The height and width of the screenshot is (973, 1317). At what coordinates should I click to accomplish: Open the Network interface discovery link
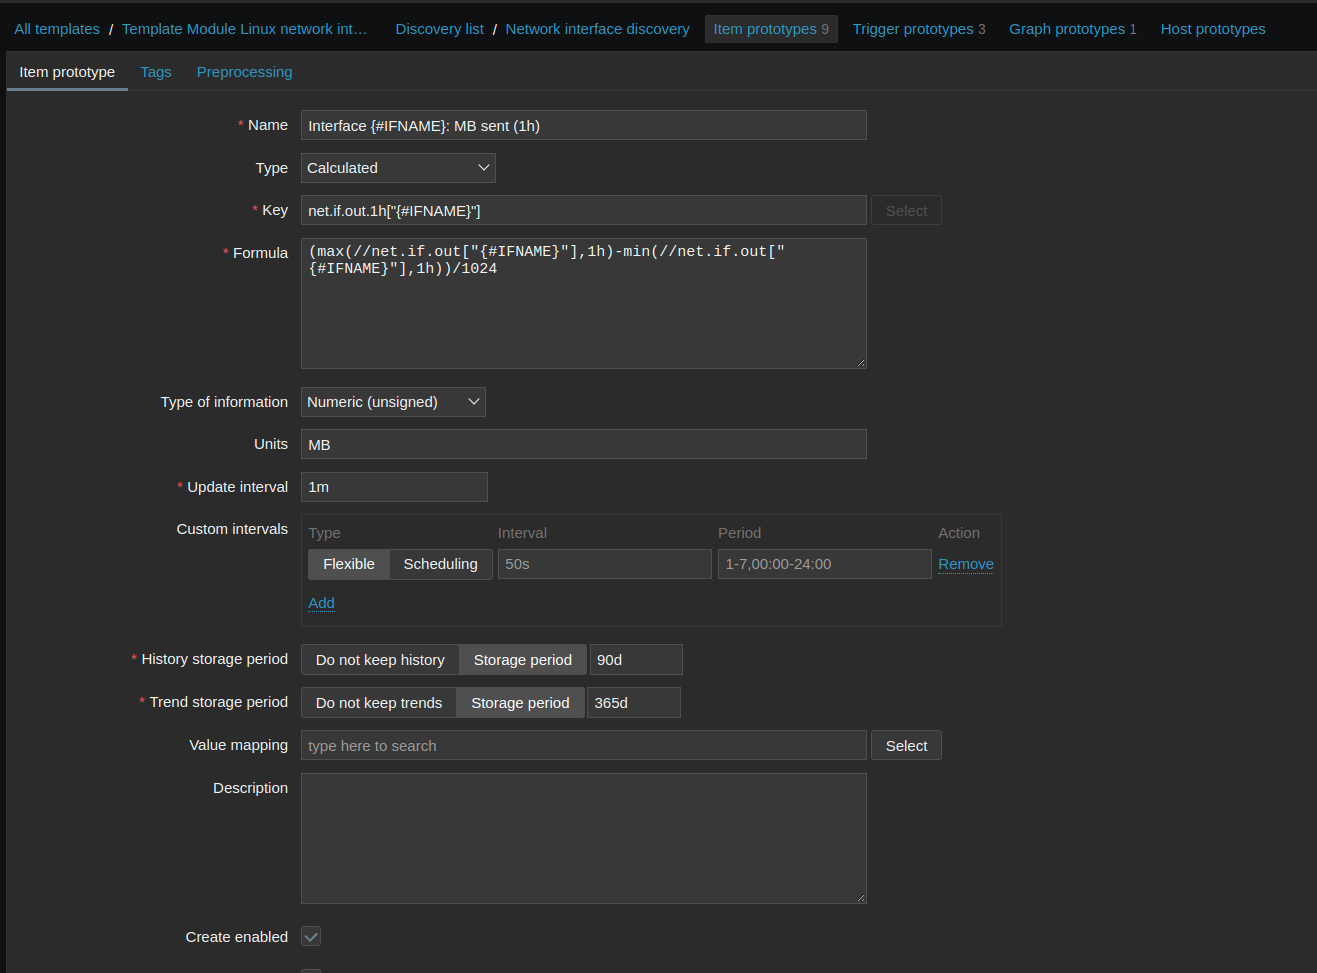[597, 29]
